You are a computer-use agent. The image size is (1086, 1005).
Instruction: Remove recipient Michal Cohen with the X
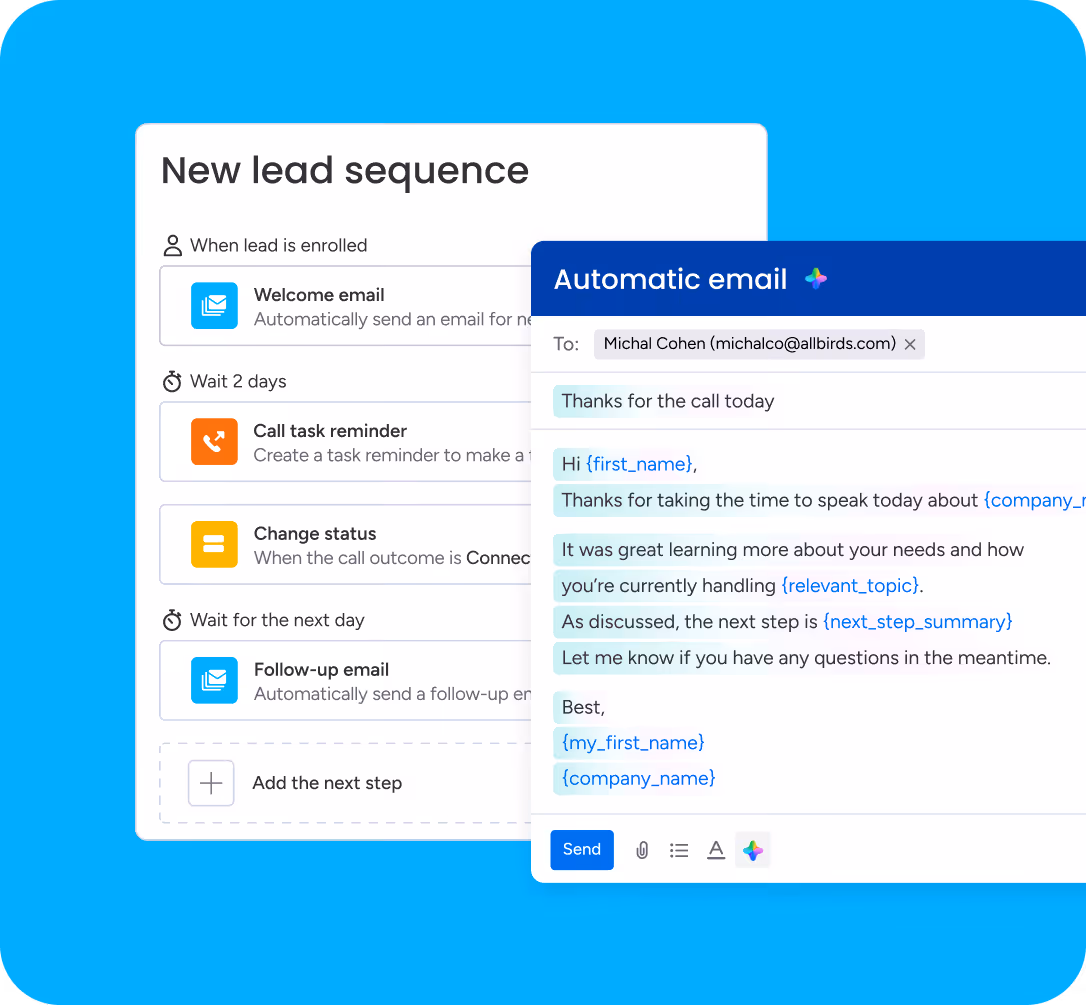pyautogui.click(x=910, y=344)
